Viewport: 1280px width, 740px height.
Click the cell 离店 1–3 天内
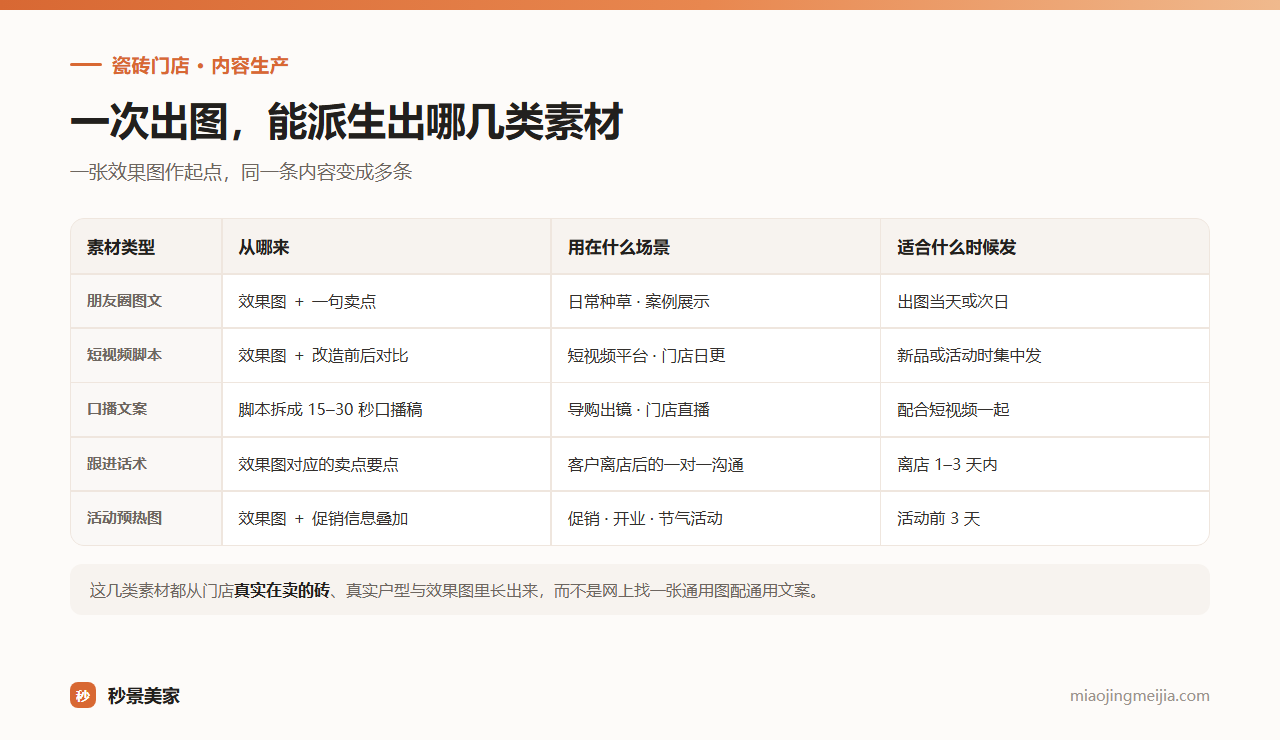1045,464
